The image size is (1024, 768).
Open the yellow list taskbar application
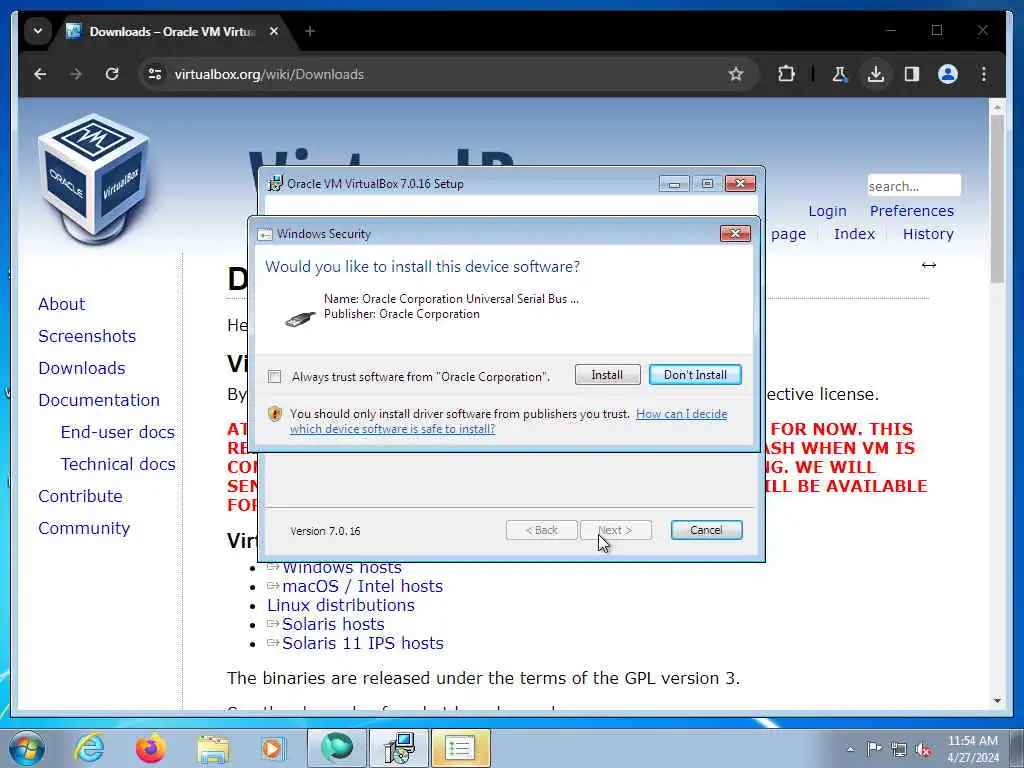460,748
